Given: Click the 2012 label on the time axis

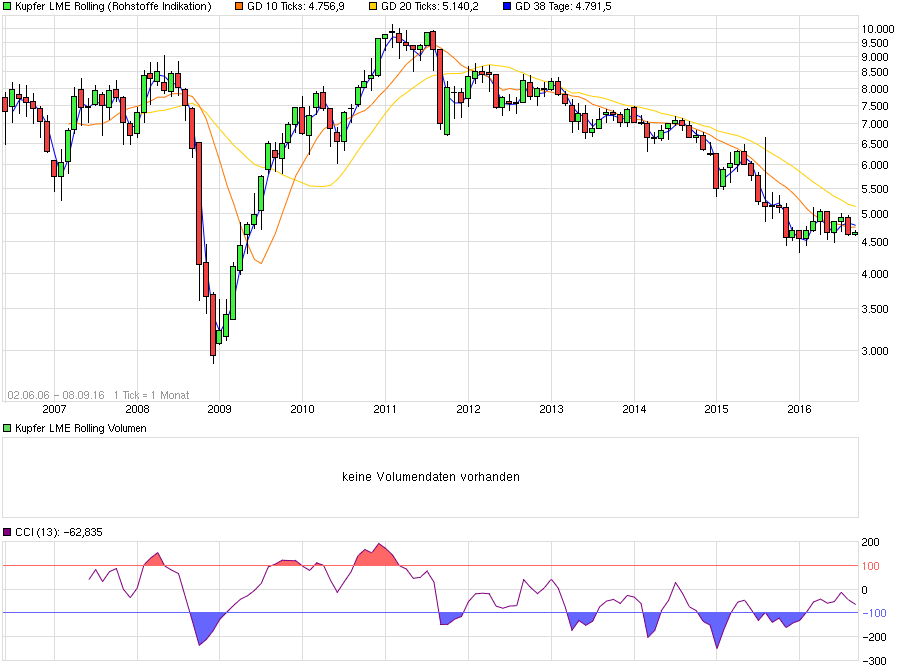Looking at the screenshot, I should click(468, 409).
